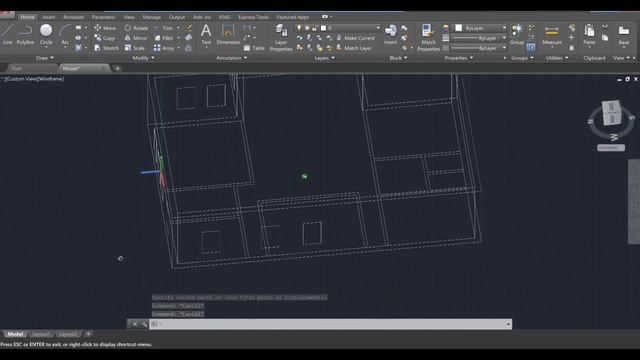Click the Fillet tool
Viewport: 640px width, 360px height.
tap(164, 38)
